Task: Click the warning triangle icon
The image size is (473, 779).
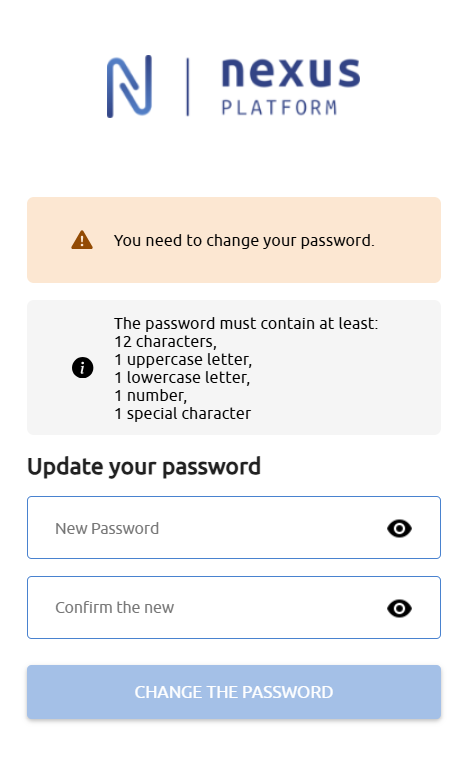Action: coord(82,240)
